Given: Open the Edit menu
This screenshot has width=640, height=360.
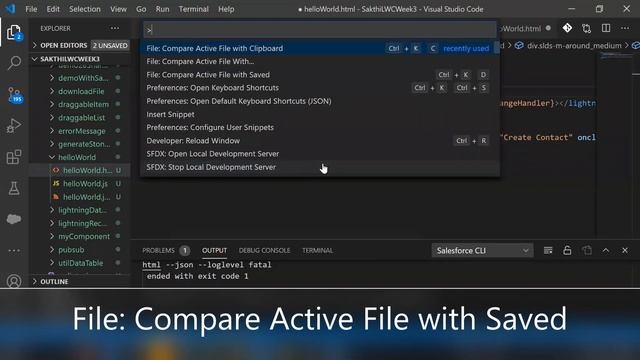Looking at the screenshot, I should click(x=53, y=9).
